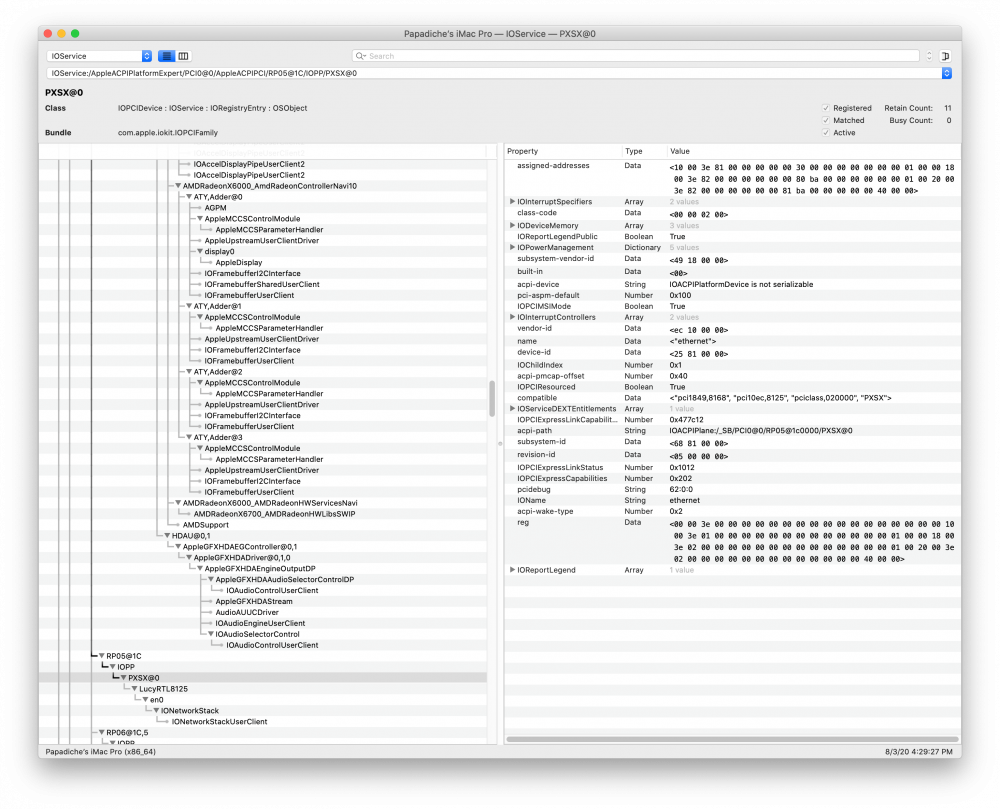Image resolution: width=1000 pixels, height=809 pixels.
Task: Select AMDRadeonX6700_AMDRadeonHWLibsSWIP entry
Action: 274,514
